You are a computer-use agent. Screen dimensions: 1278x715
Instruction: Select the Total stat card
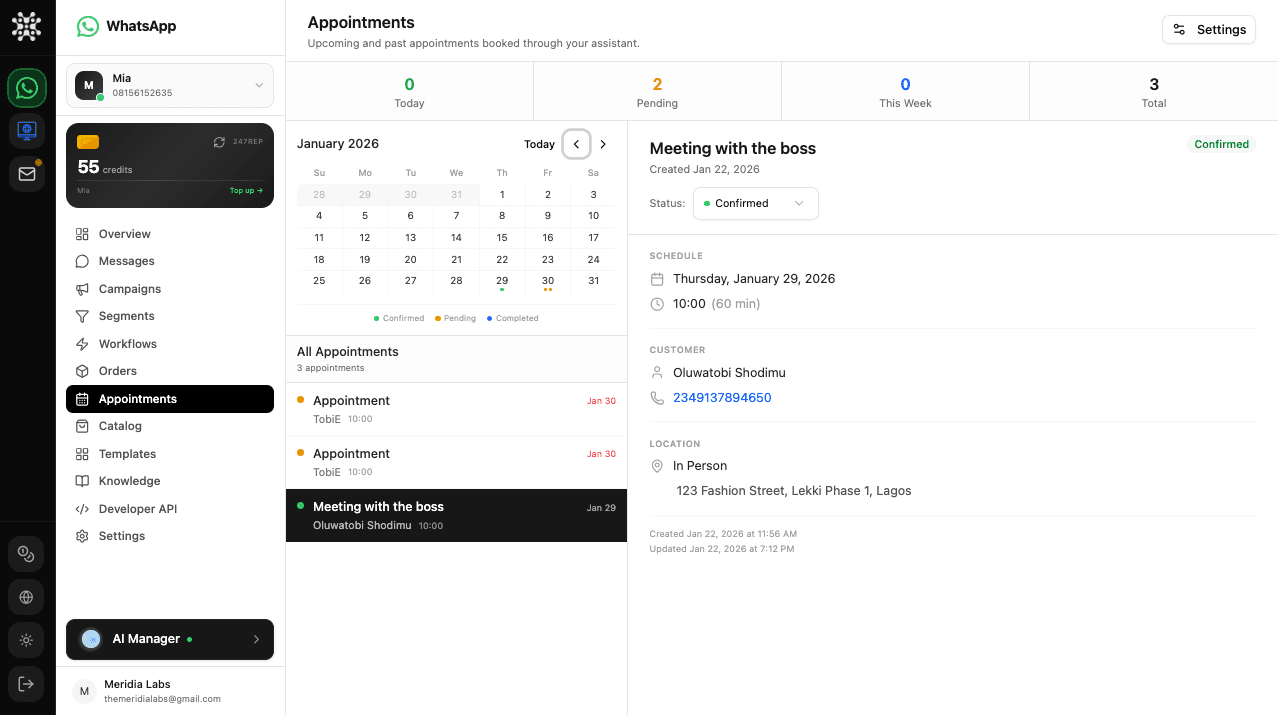pos(1153,91)
